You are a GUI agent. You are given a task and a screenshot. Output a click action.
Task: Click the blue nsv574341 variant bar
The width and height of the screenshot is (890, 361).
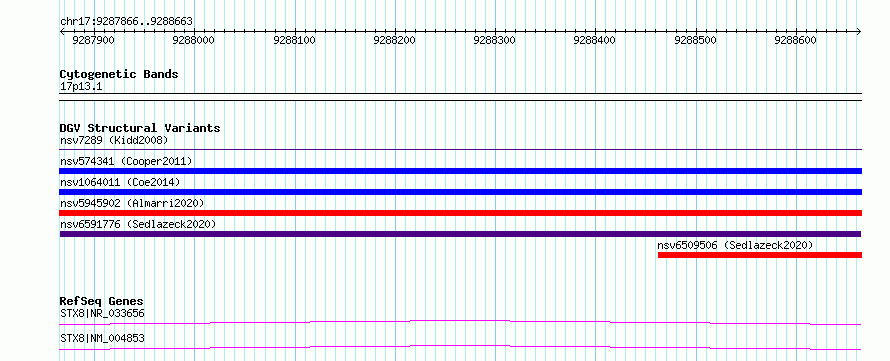click(x=460, y=171)
